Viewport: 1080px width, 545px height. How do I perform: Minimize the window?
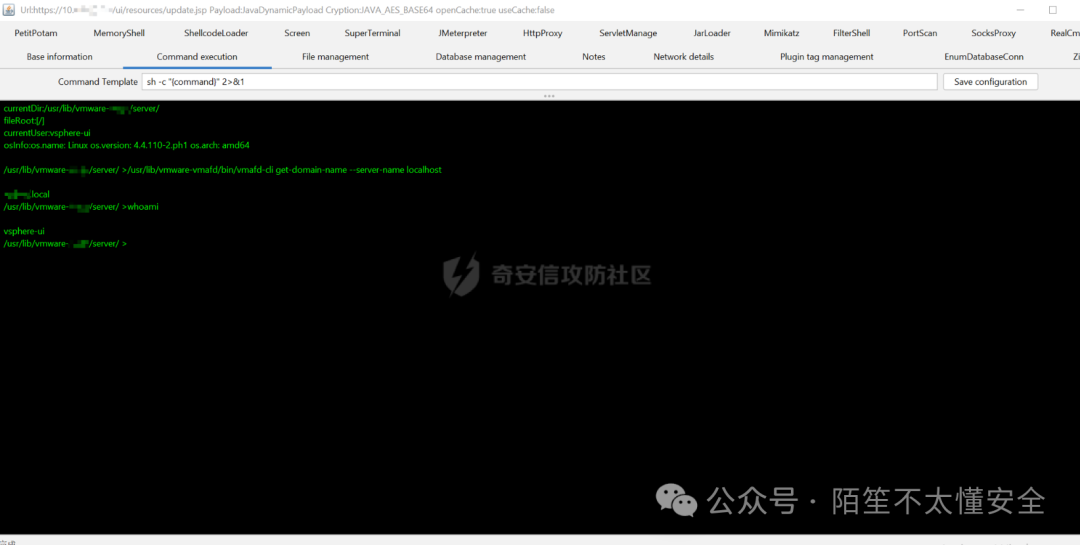1022,10
